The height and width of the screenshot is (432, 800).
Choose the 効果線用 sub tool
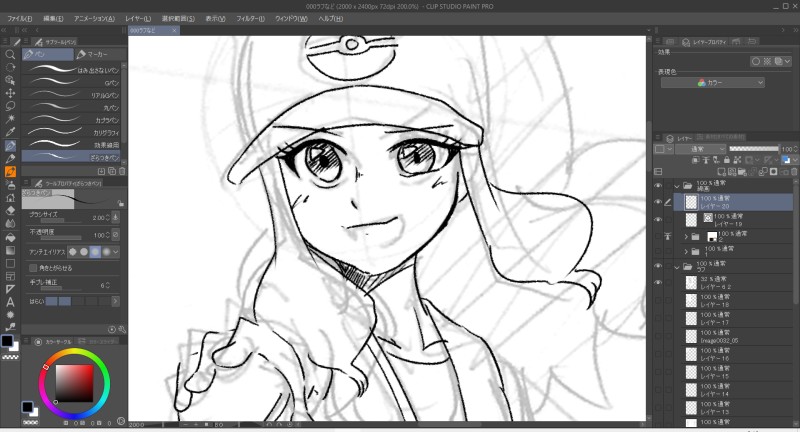71,144
